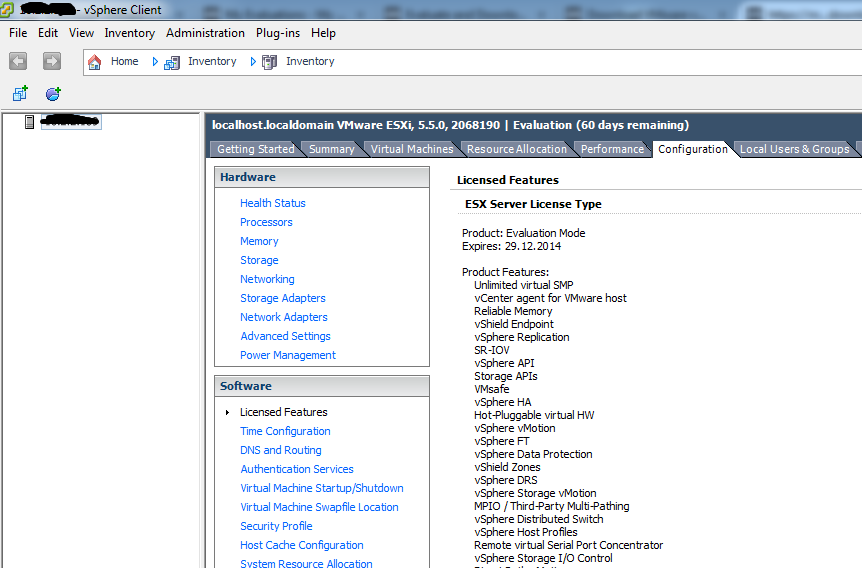862x568 pixels.
Task: Open Virtual Machine Swapfile Location link
Action: pos(319,507)
